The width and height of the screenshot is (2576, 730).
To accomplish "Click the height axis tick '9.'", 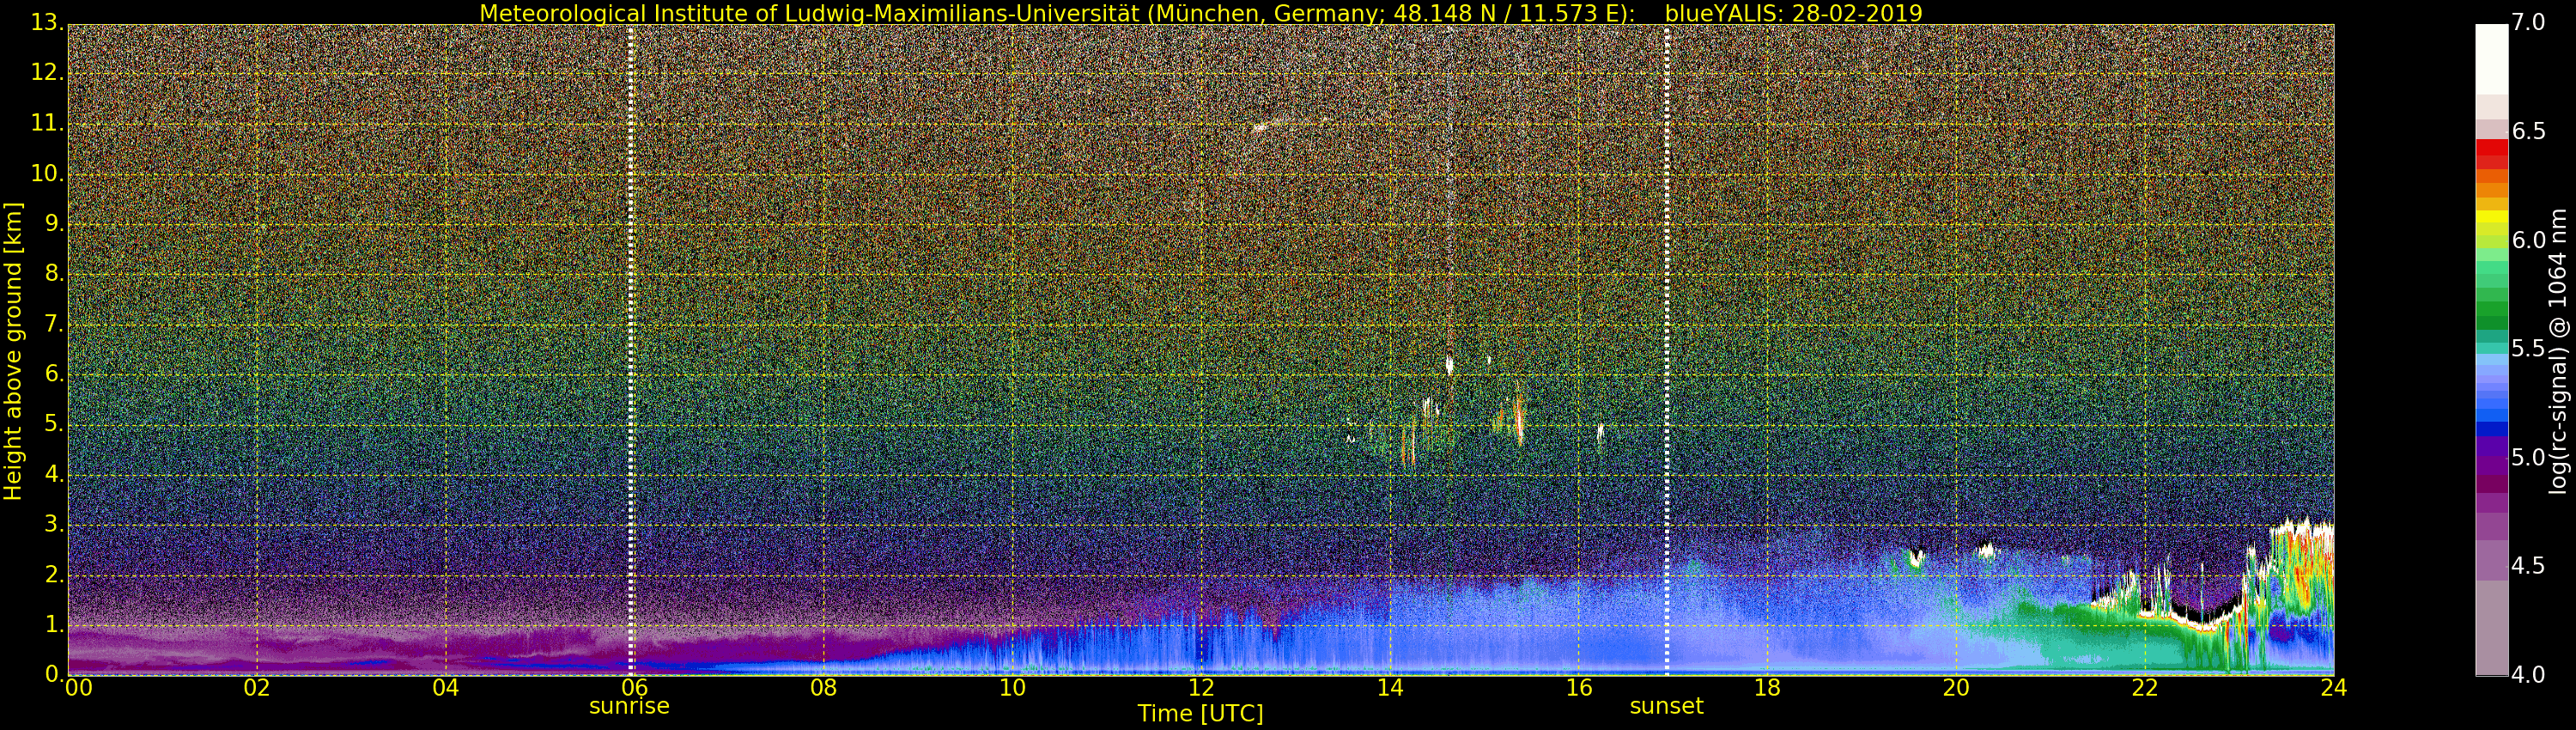I will [54, 223].
